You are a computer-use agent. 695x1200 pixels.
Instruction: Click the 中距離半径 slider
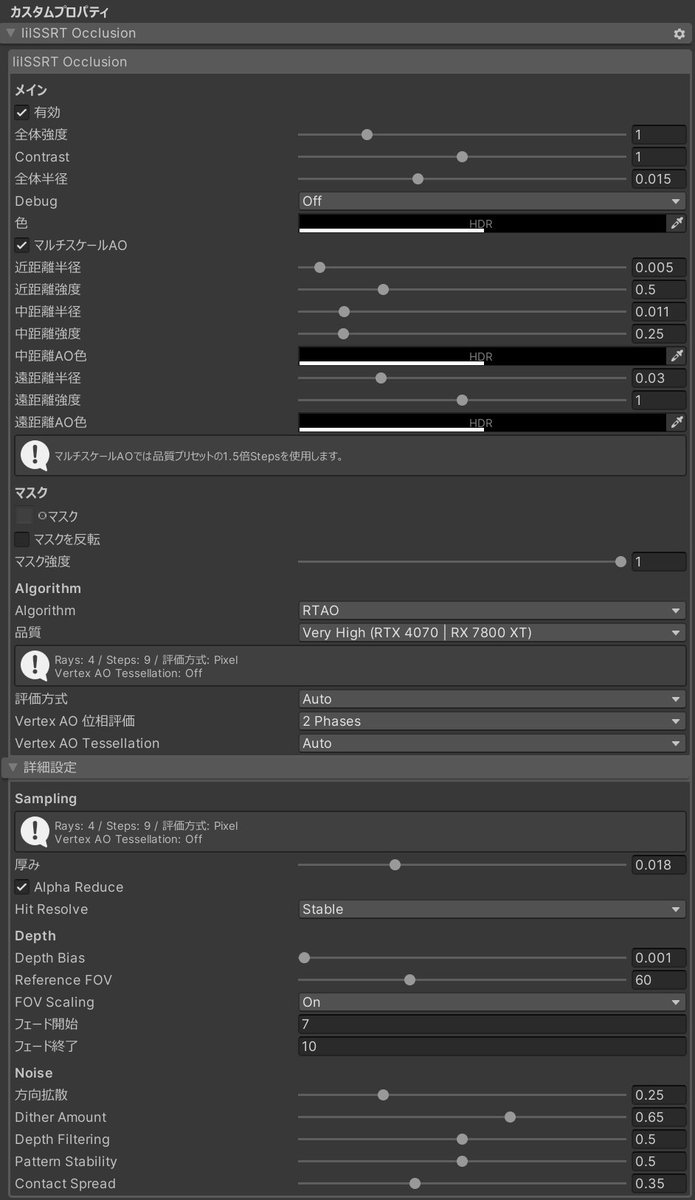462,311
